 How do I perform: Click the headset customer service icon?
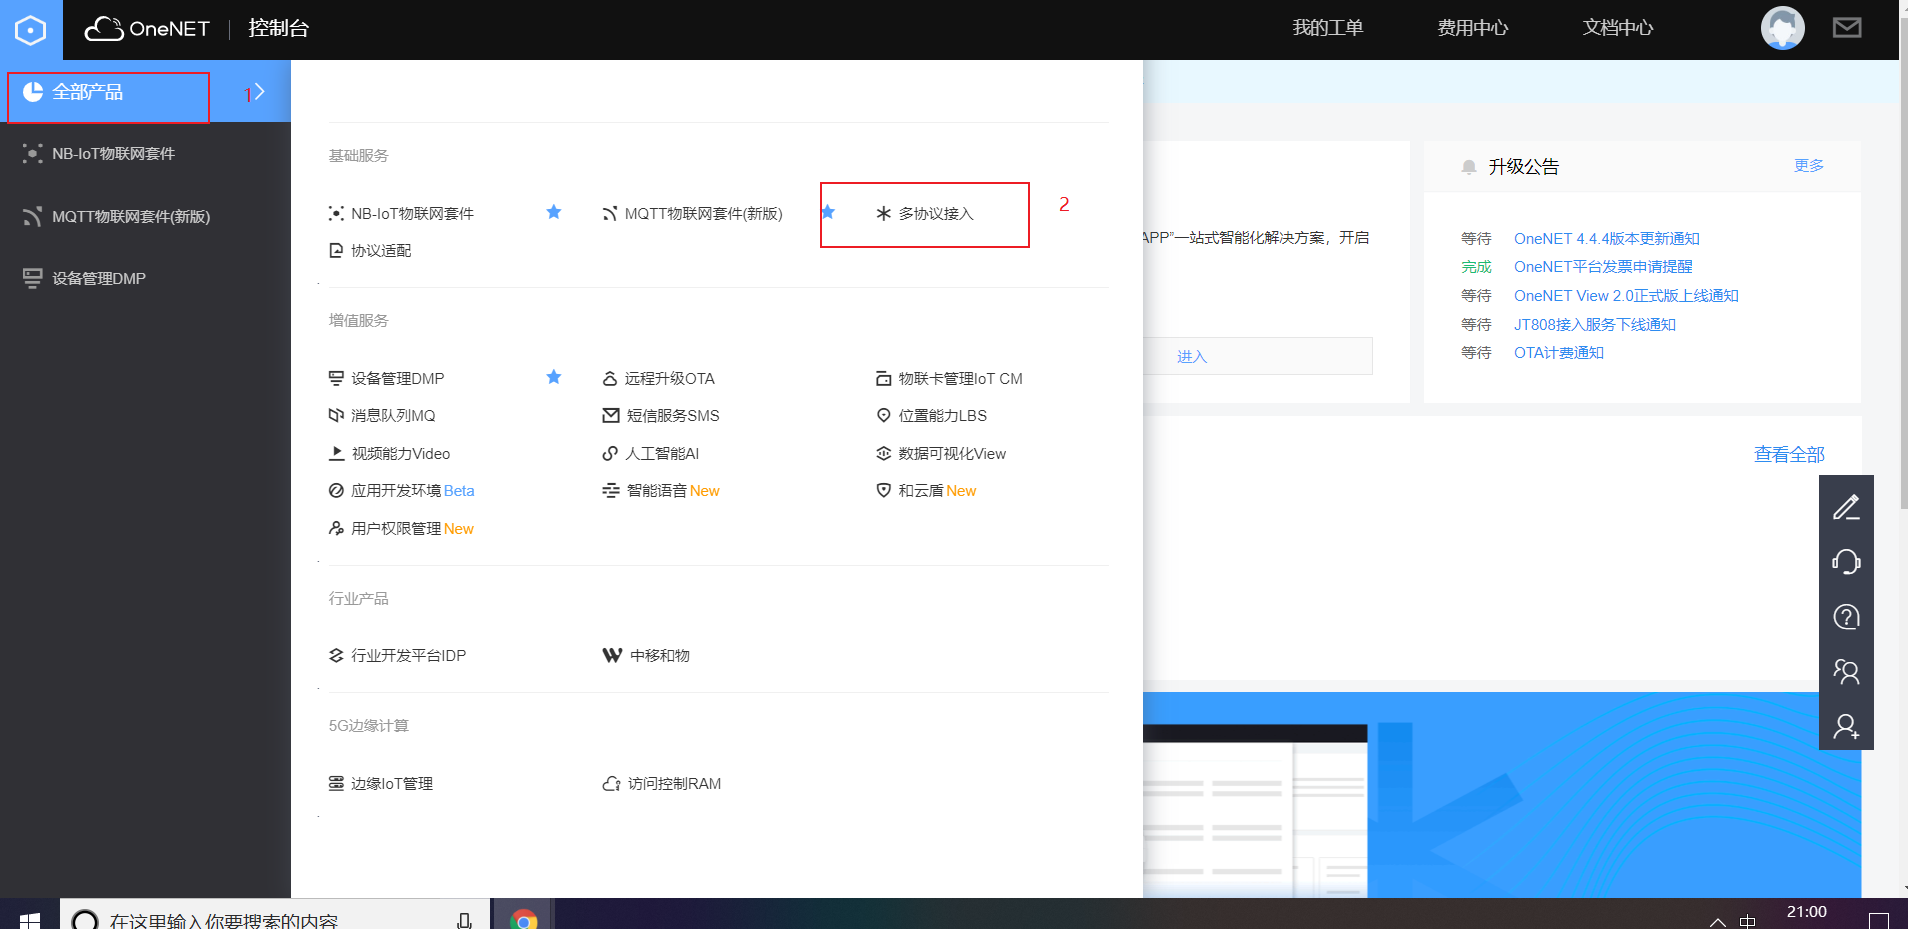pyautogui.click(x=1846, y=562)
